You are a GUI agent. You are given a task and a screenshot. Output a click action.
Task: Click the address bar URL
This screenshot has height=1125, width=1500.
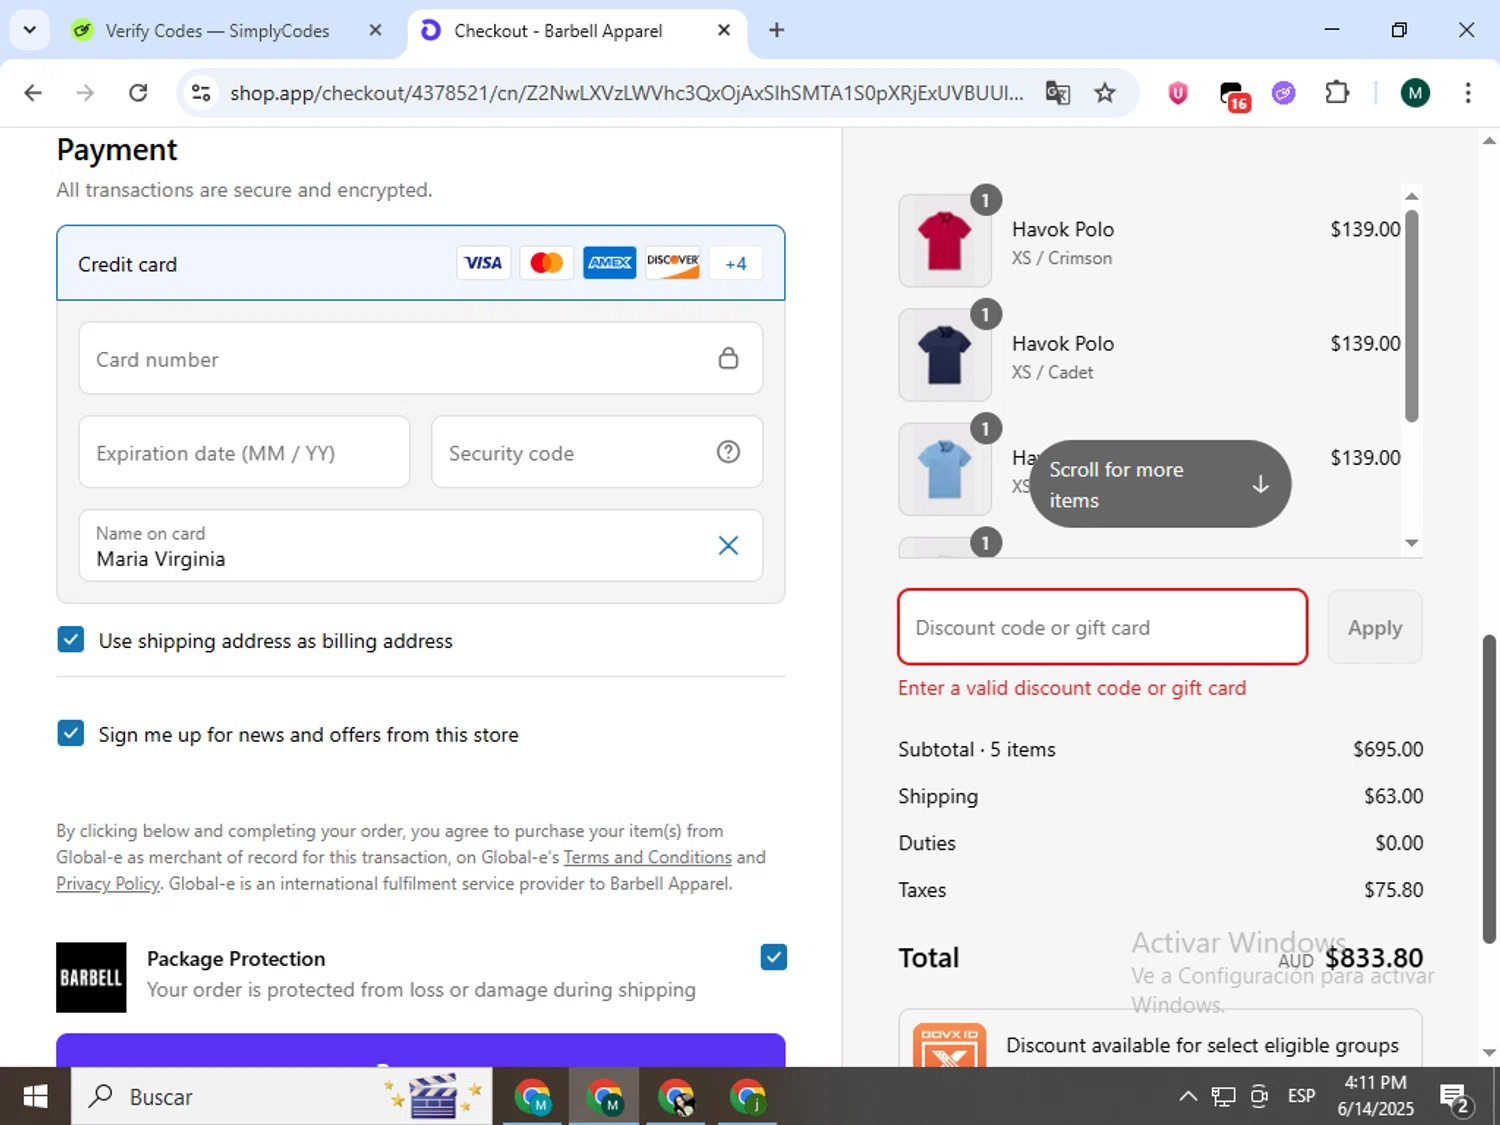tap(626, 93)
